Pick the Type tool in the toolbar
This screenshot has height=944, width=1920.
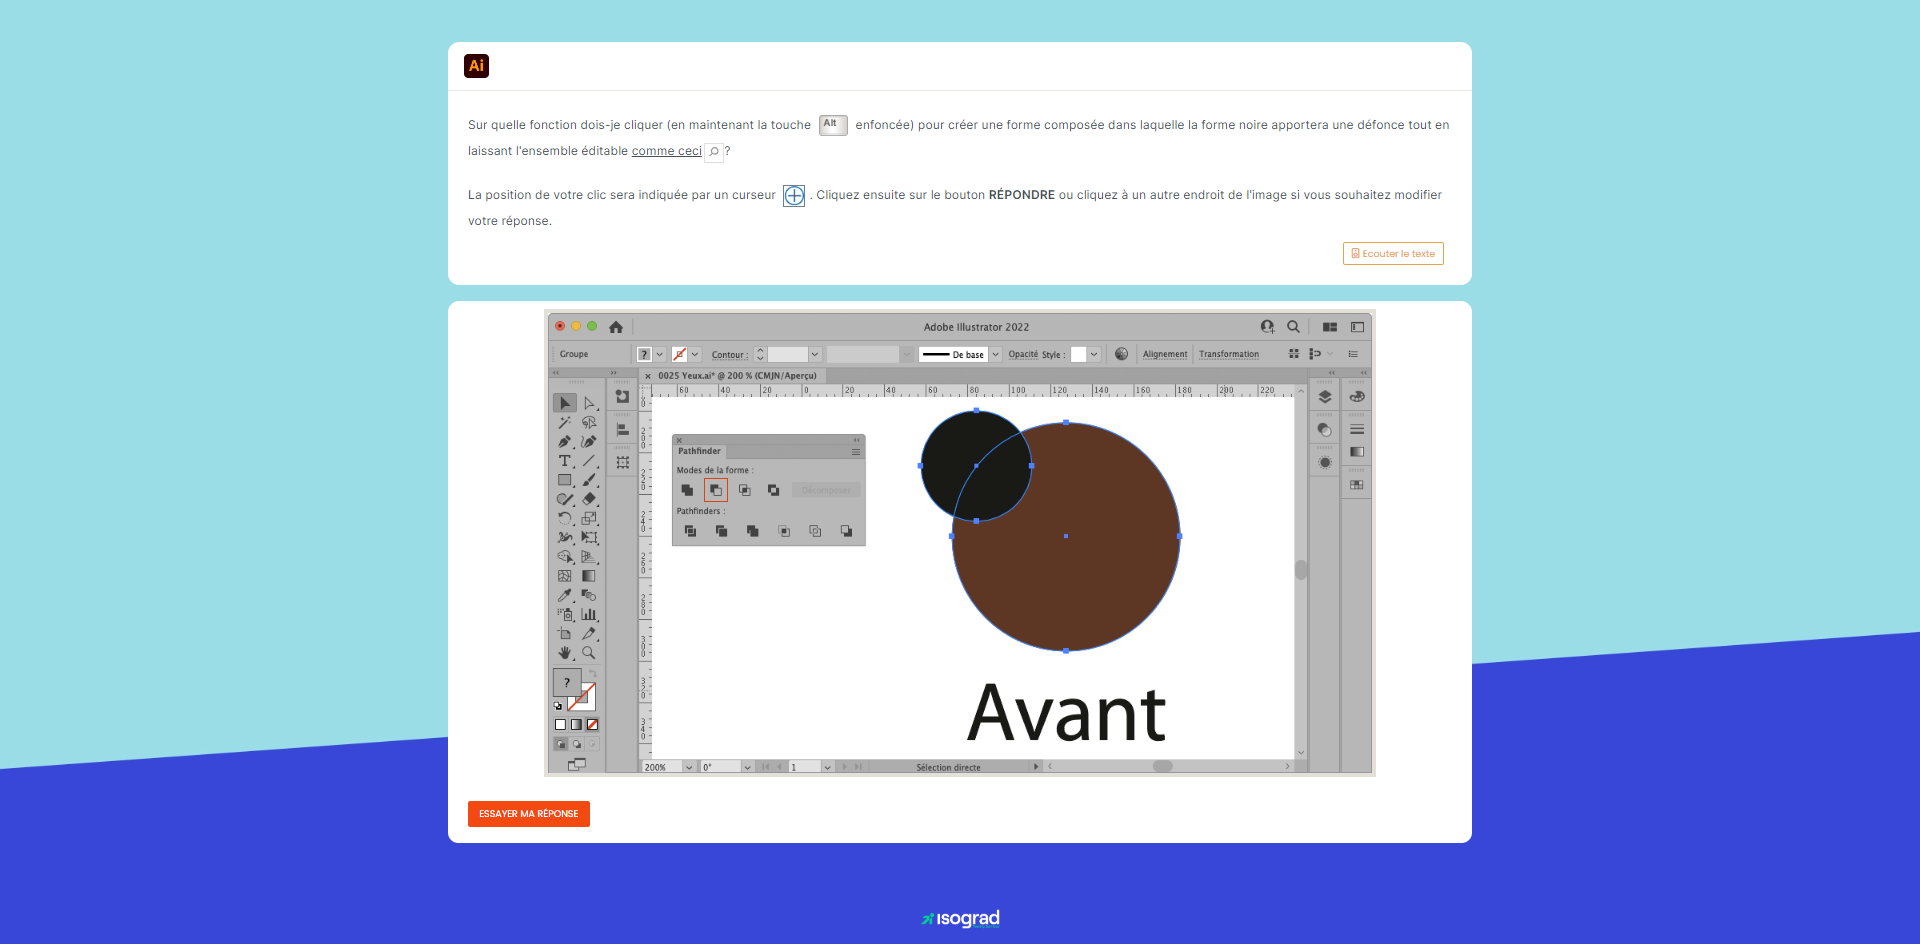click(565, 461)
